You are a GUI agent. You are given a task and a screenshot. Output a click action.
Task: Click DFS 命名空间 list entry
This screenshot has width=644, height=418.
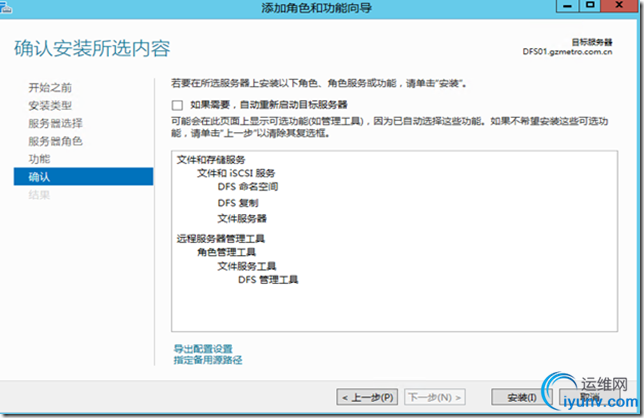[248, 187]
